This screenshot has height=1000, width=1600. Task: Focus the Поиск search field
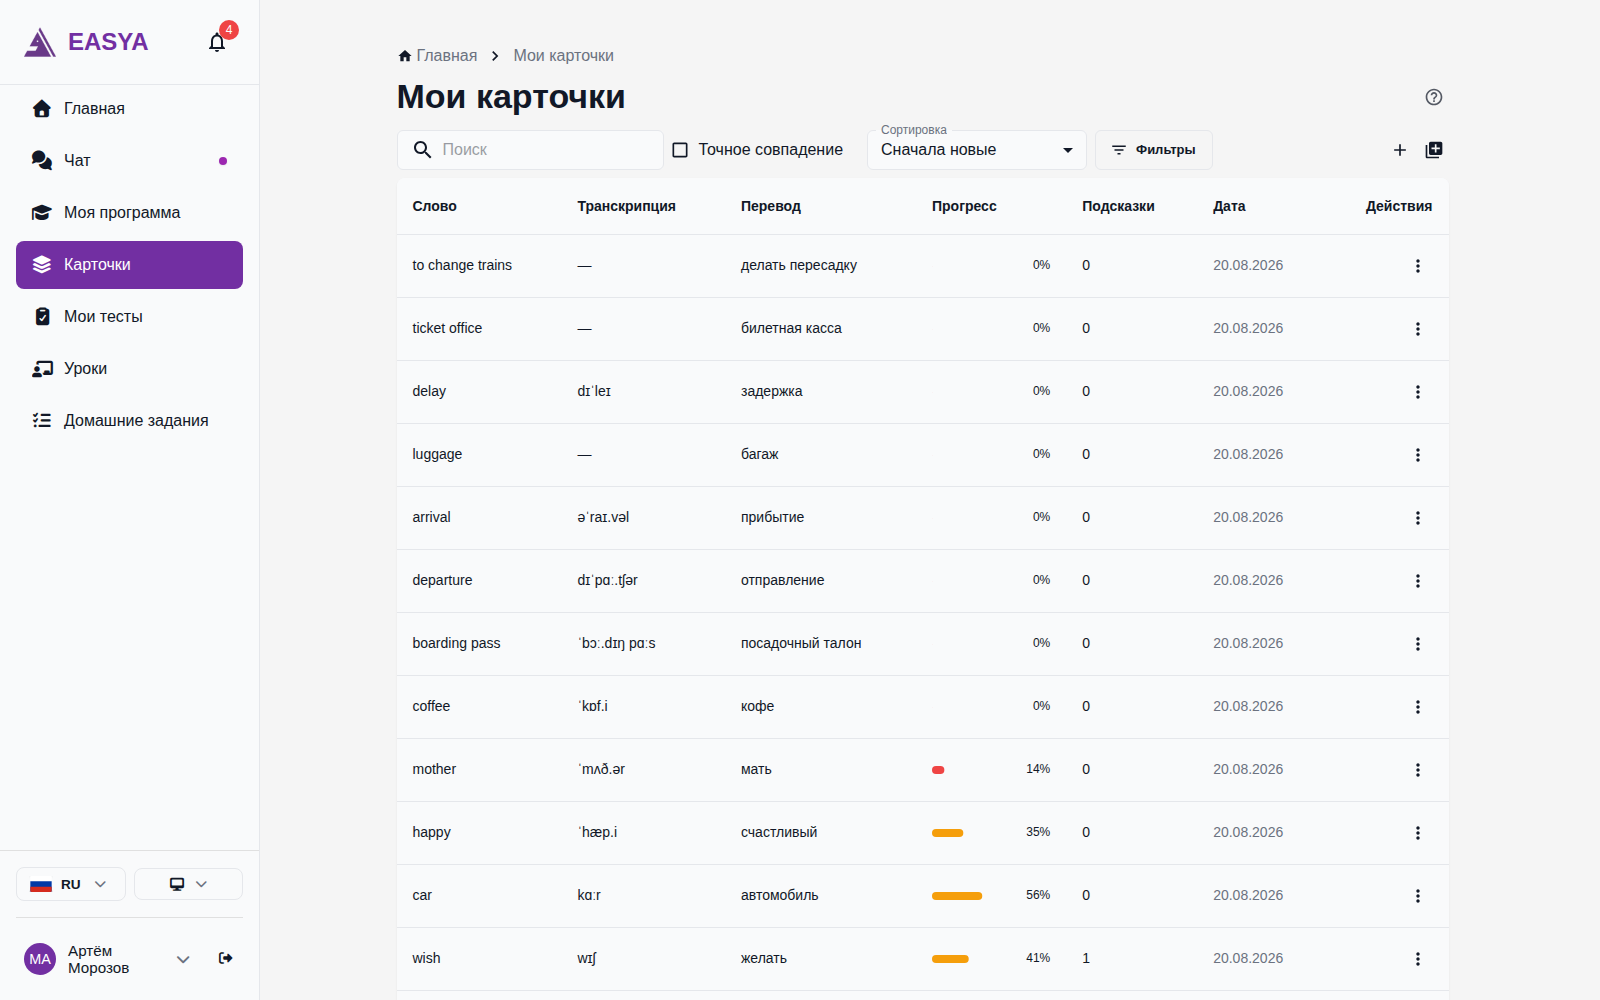(x=530, y=150)
